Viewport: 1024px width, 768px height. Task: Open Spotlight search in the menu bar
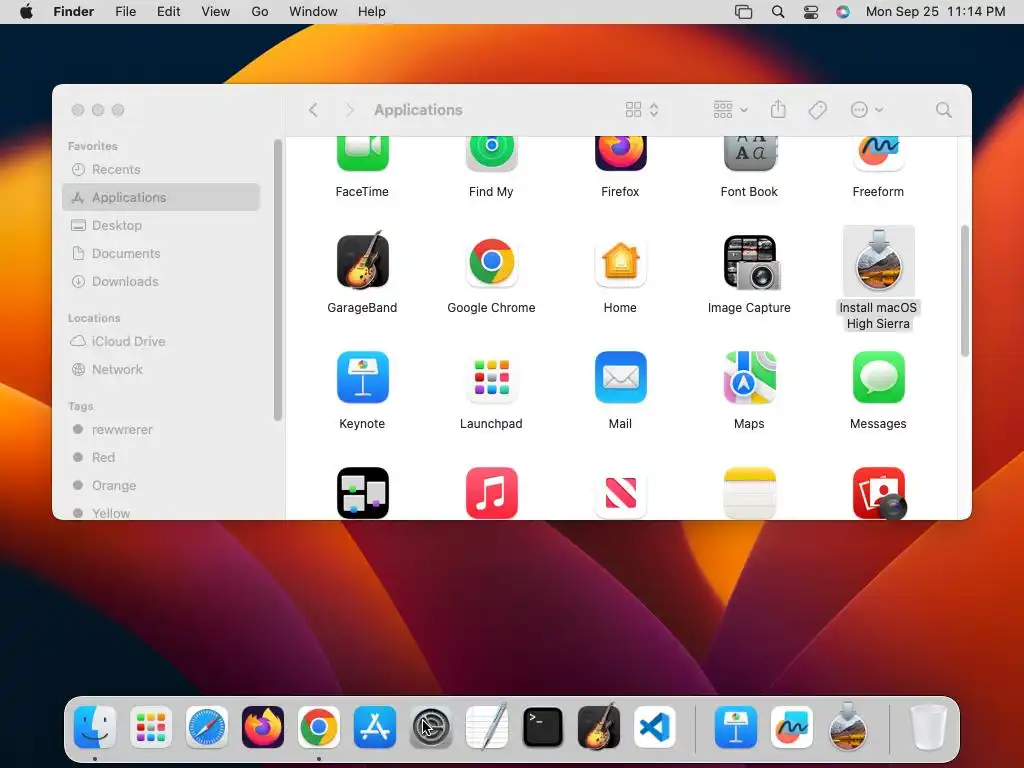(x=778, y=12)
